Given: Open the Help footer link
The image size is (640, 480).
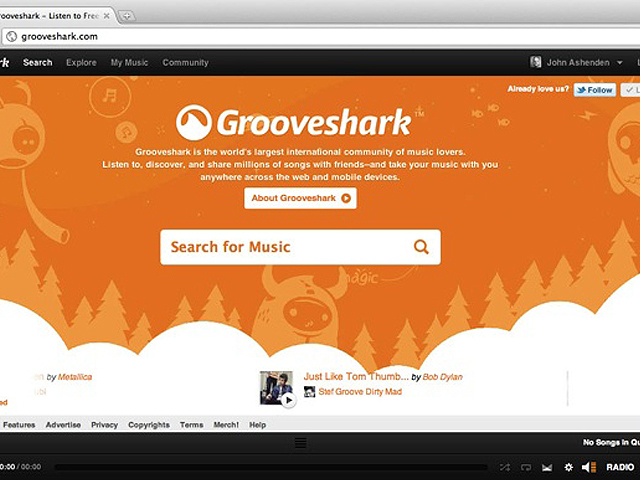Looking at the screenshot, I should pyautogui.click(x=258, y=425).
